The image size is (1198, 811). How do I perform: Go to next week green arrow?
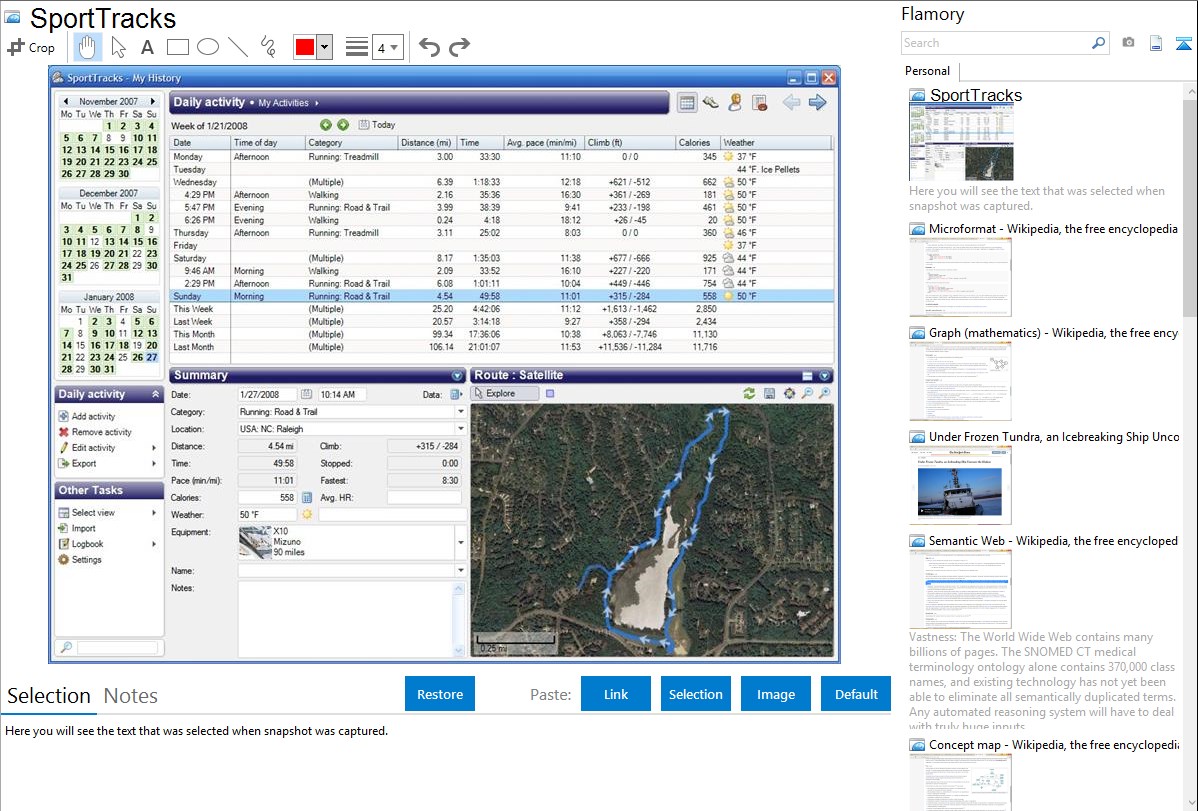343,125
